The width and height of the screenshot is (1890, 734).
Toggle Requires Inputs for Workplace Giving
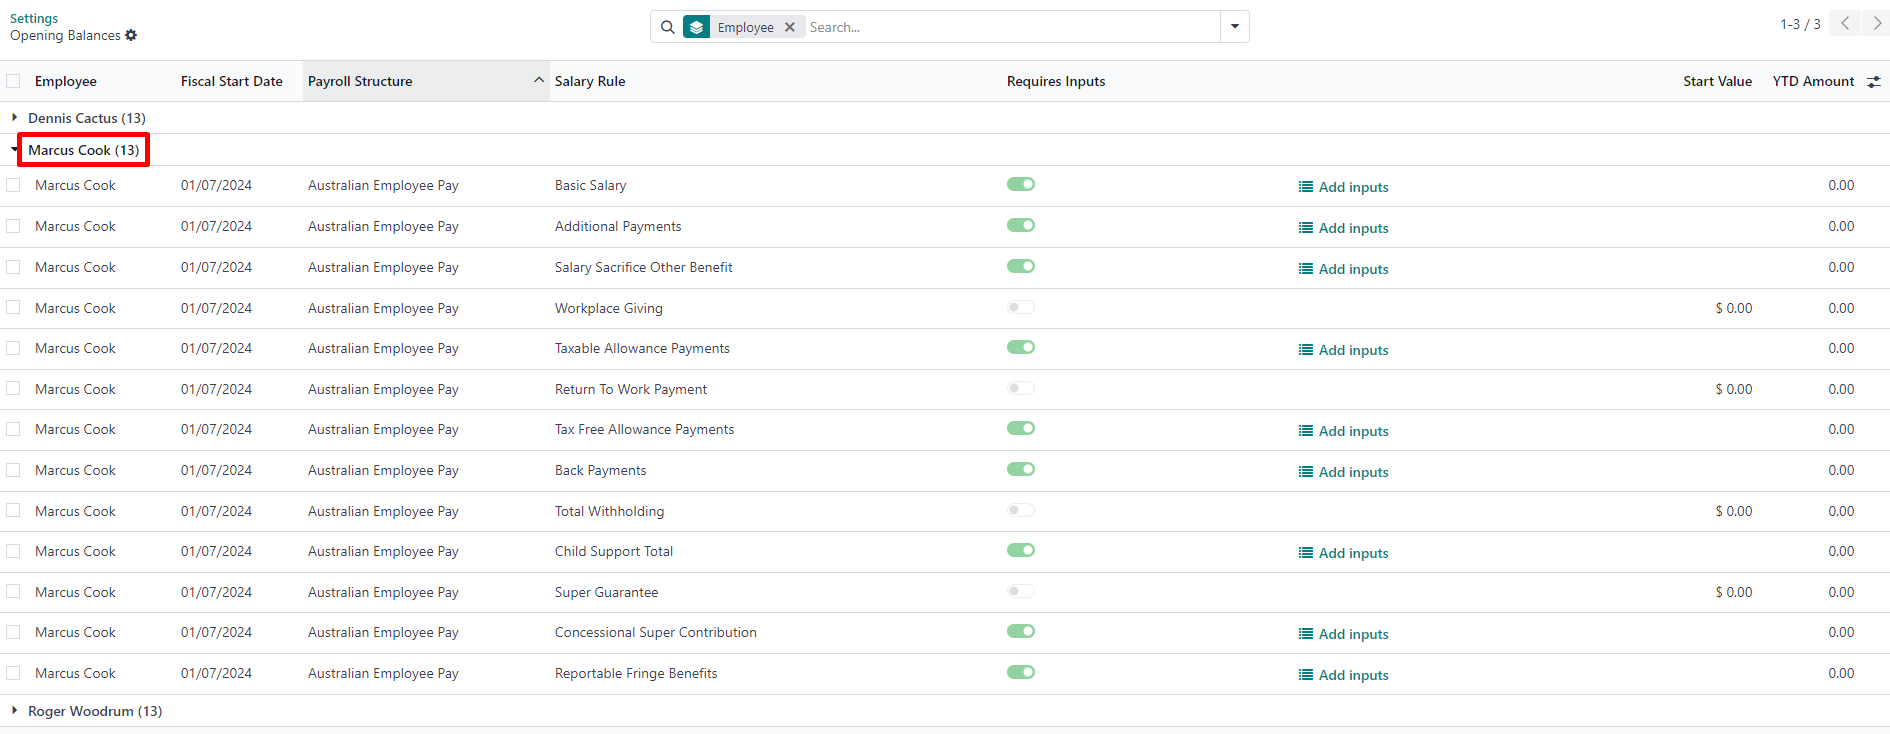(x=1020, y=307)
